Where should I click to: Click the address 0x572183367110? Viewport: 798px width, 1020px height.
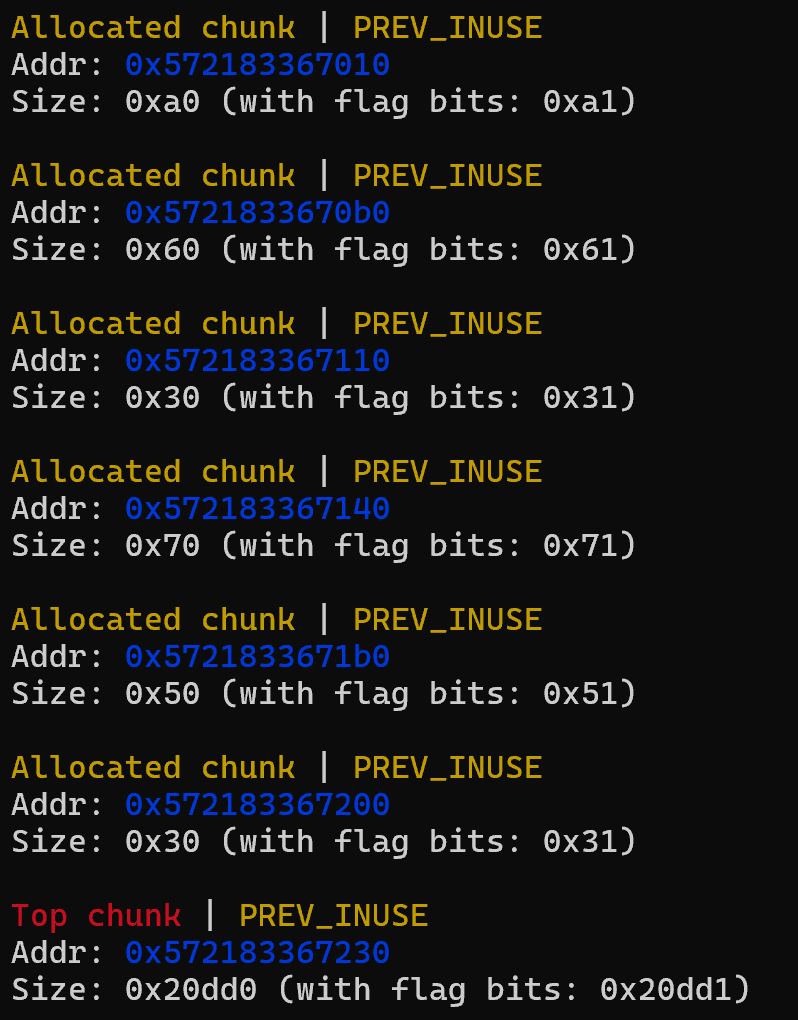tap(257, 361)
